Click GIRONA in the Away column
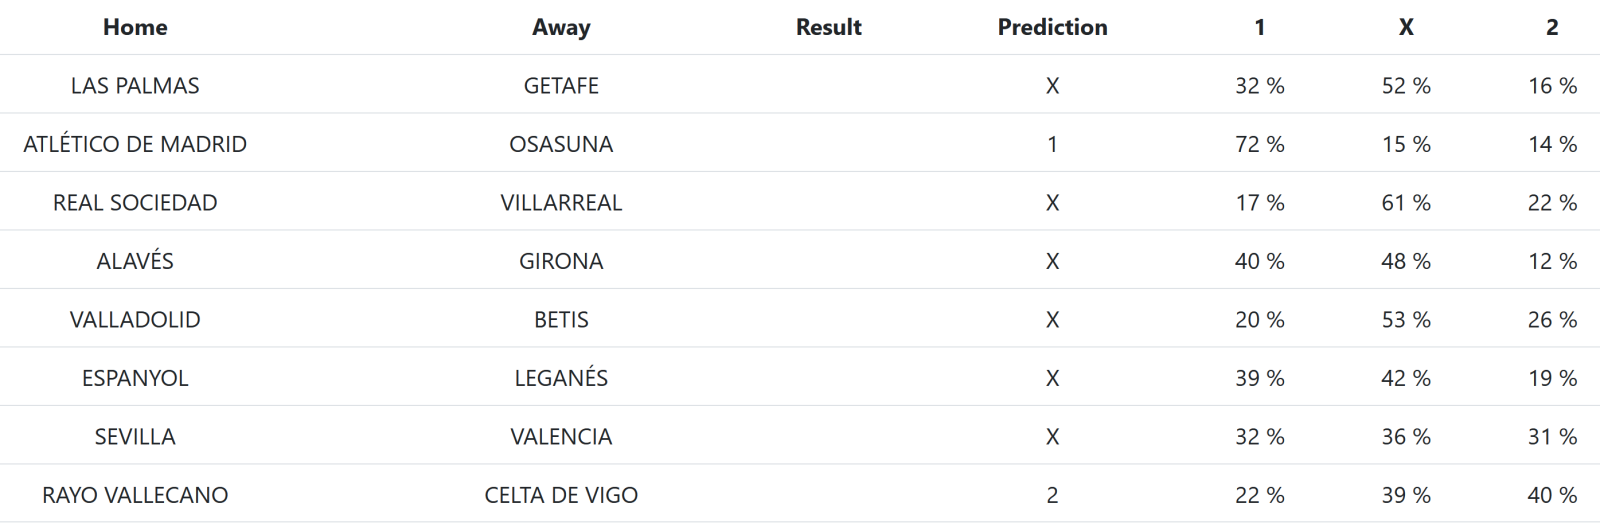Screen dimensions: 1600x523 (561, 261)
